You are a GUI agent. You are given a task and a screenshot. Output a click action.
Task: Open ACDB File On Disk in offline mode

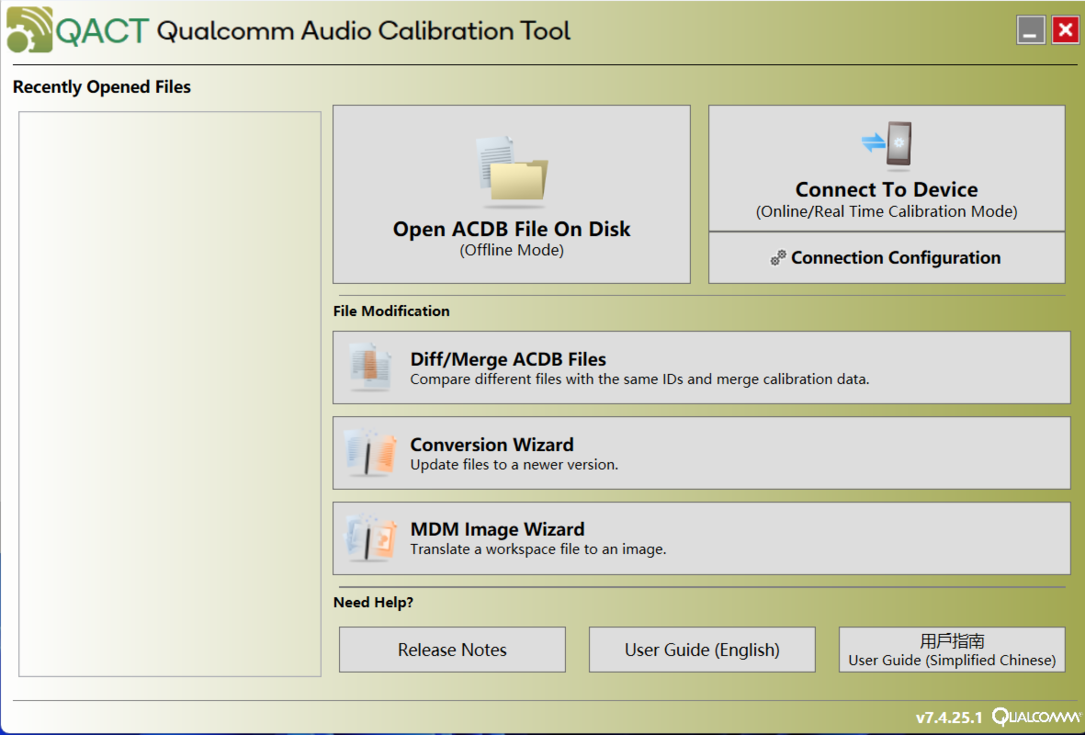[511, 194]
